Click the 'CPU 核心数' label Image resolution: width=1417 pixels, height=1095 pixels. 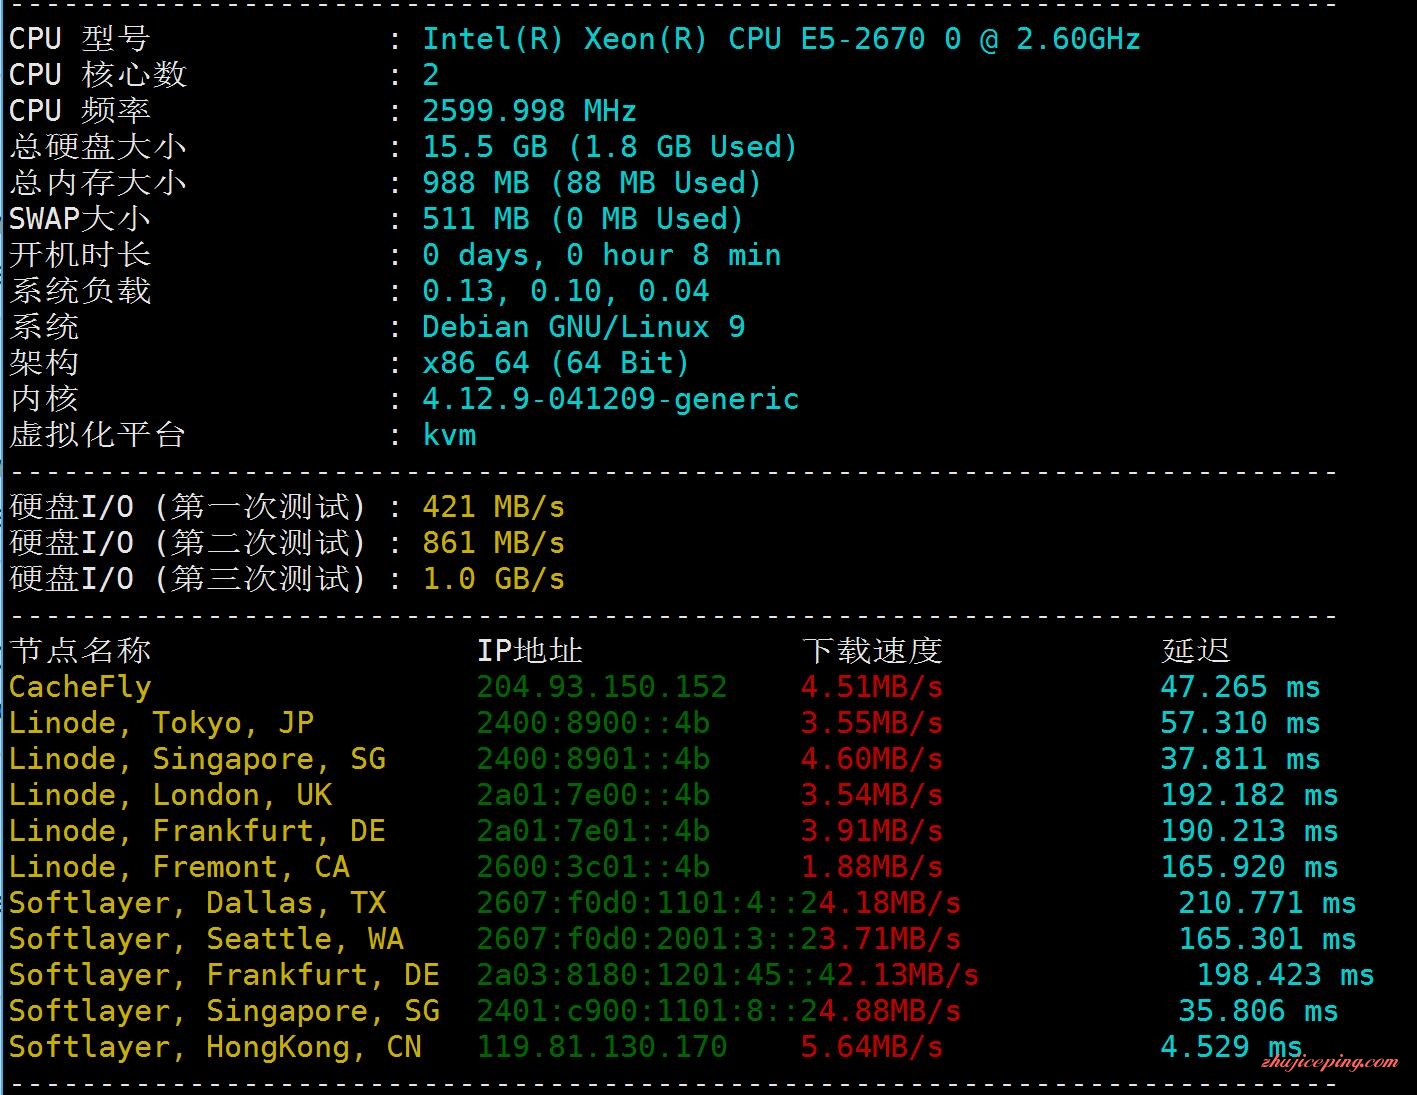click(x=97, y=75)
